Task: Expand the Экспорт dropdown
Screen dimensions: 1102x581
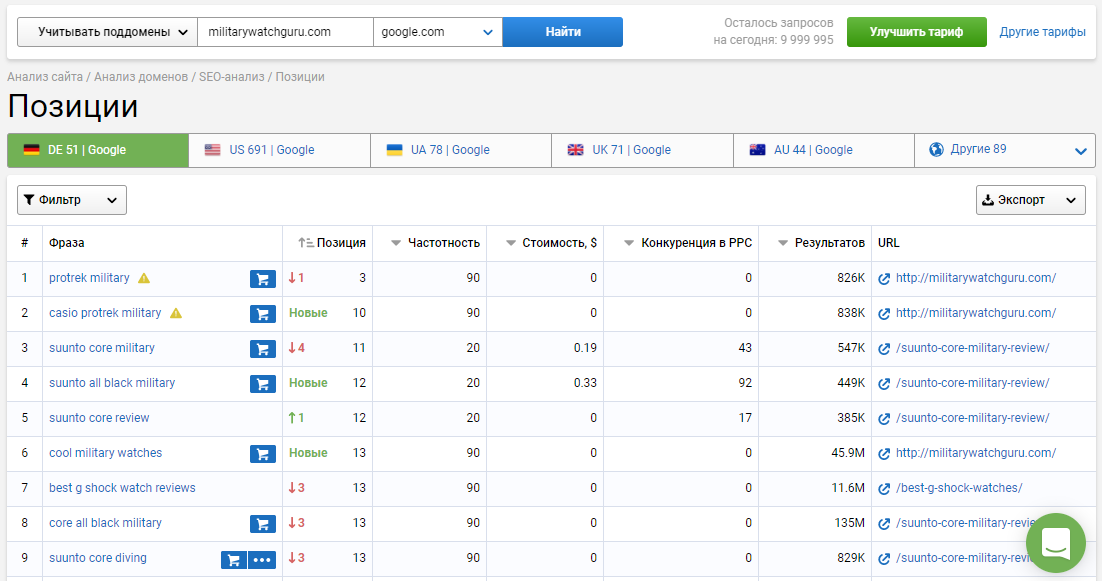Action: coord(1030,200)
